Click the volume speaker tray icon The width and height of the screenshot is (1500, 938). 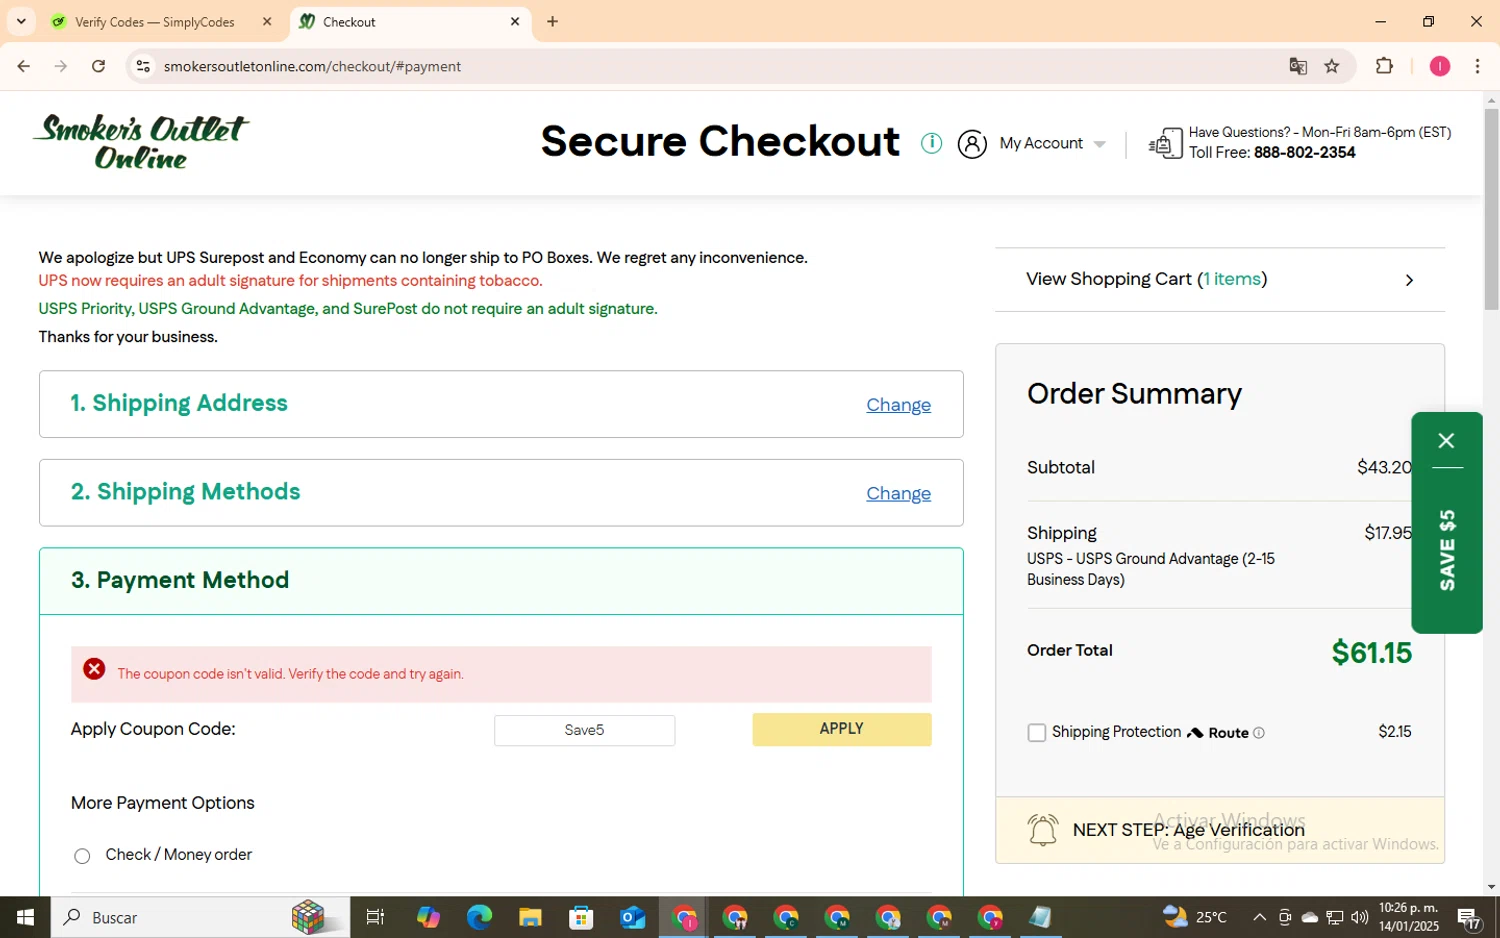tap(1359, 917)
